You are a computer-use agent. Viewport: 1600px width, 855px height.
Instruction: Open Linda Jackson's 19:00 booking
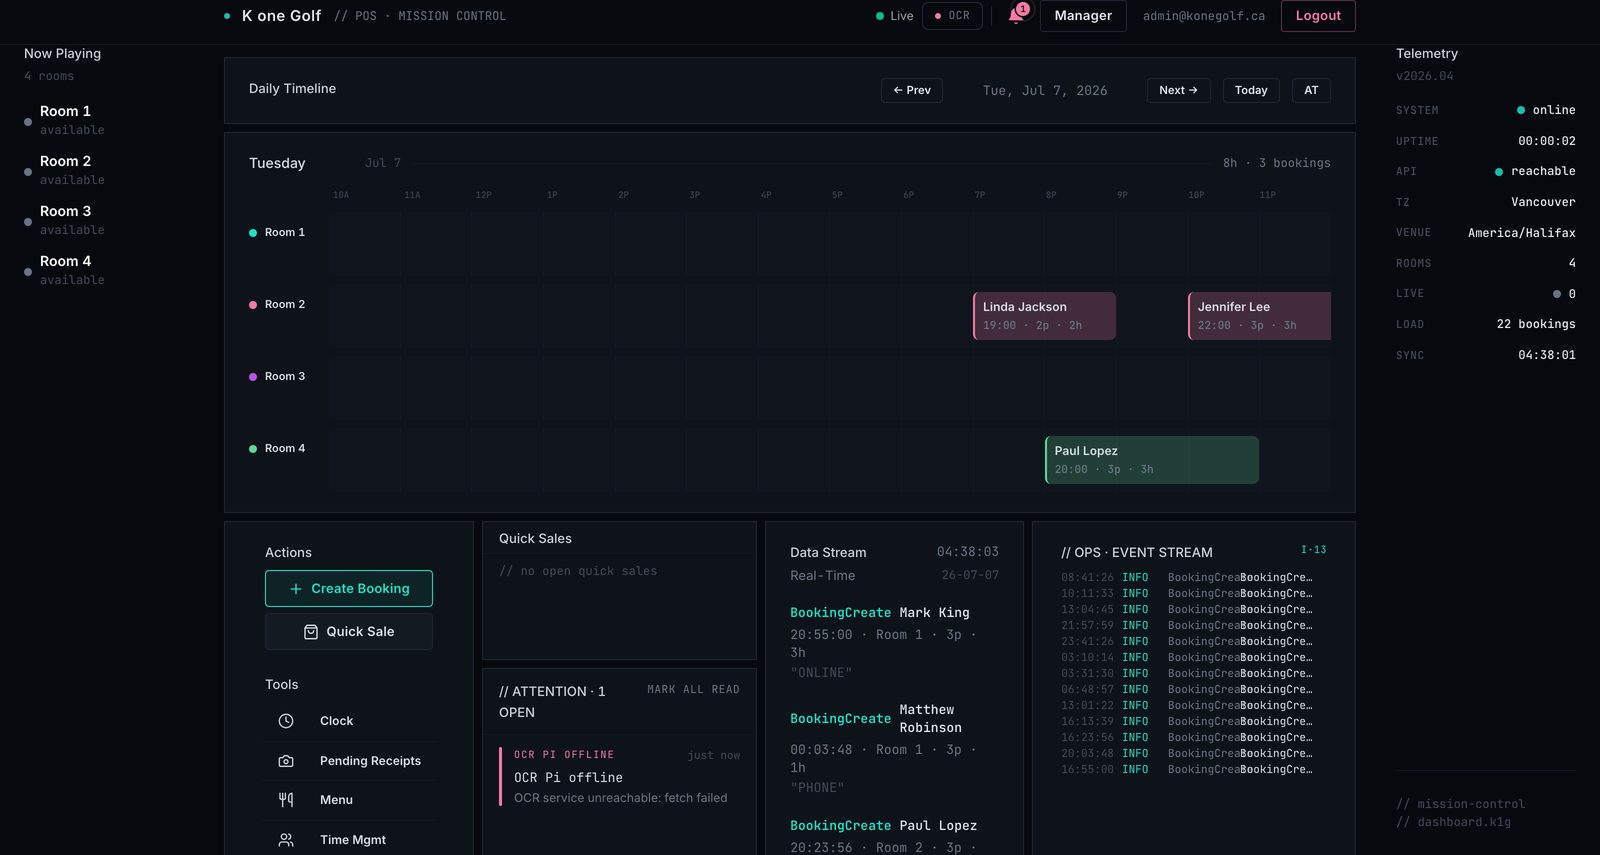point(1044,316)
